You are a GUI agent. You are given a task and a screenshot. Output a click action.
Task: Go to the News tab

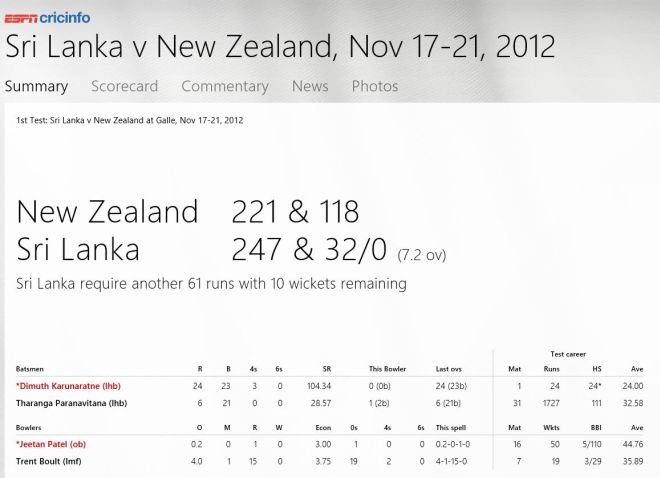pyautogui.click(x=310, y=86)
